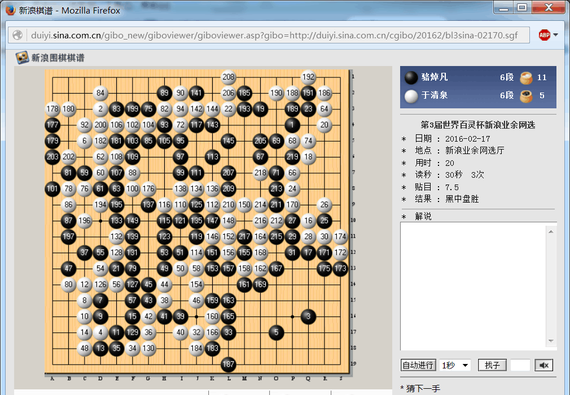
Task: Click the 用时 value 20
Action: click(x=450, y=163)
